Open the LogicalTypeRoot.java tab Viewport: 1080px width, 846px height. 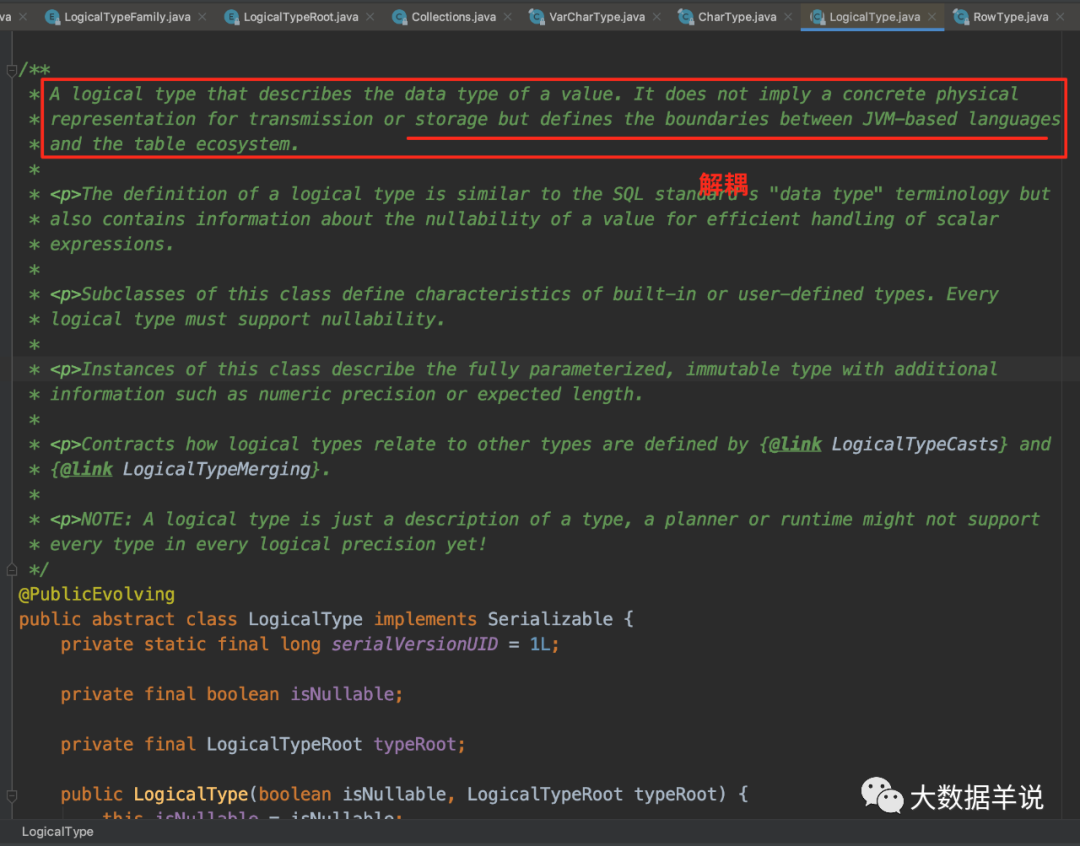(x=300, y=17)
